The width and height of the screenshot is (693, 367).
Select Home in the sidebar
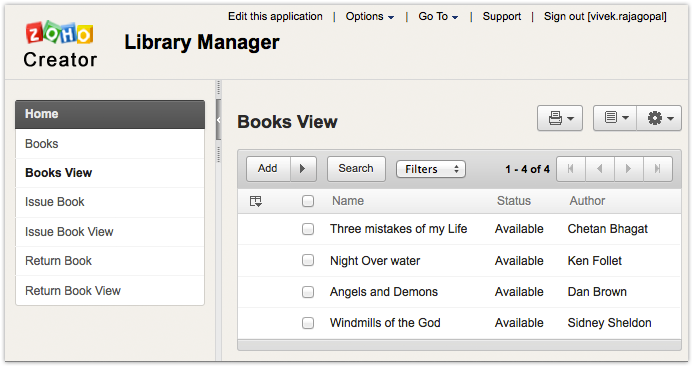pyautogui.click(x=110, y=114)
